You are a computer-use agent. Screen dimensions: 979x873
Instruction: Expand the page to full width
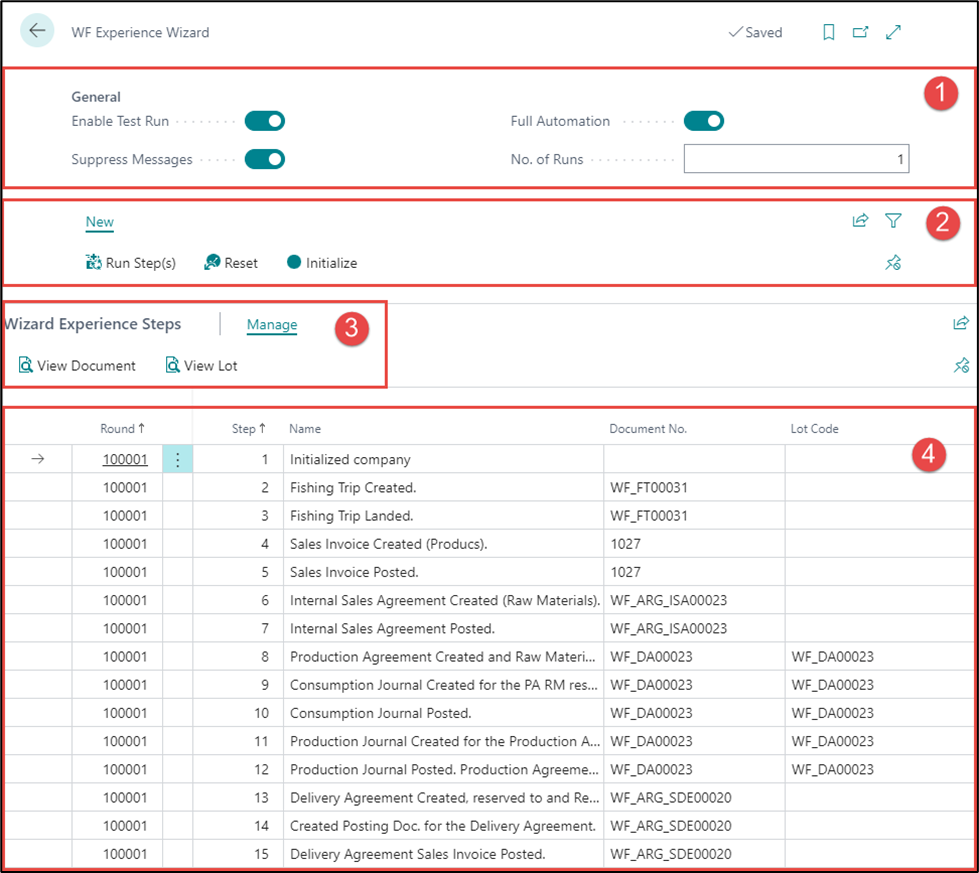tap(893, 32)
